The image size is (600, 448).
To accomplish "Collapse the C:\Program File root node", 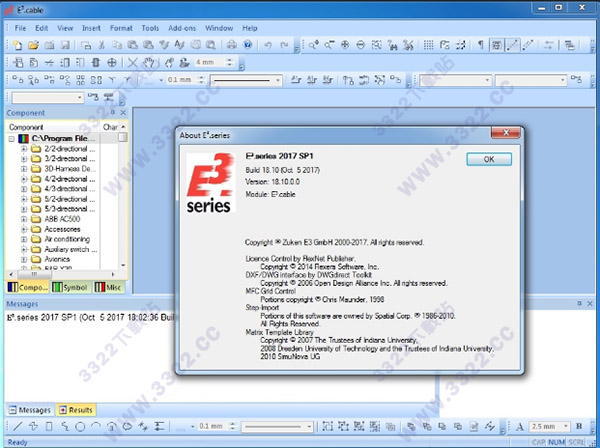I will click(x=11, y=138).
